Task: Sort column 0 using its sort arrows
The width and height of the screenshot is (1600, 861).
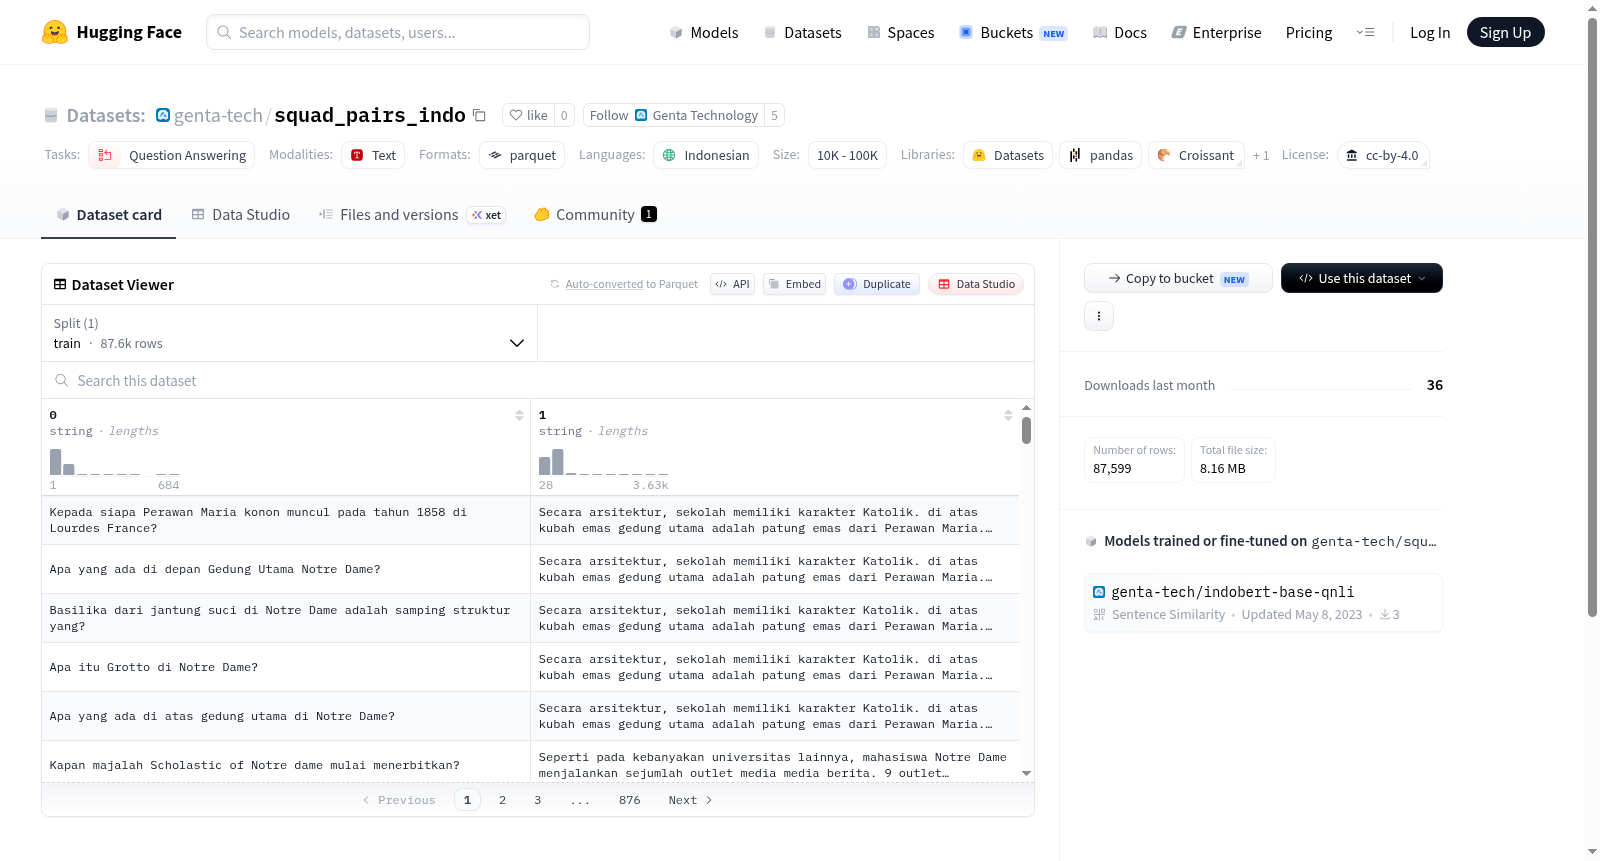Action: point(519,415)
